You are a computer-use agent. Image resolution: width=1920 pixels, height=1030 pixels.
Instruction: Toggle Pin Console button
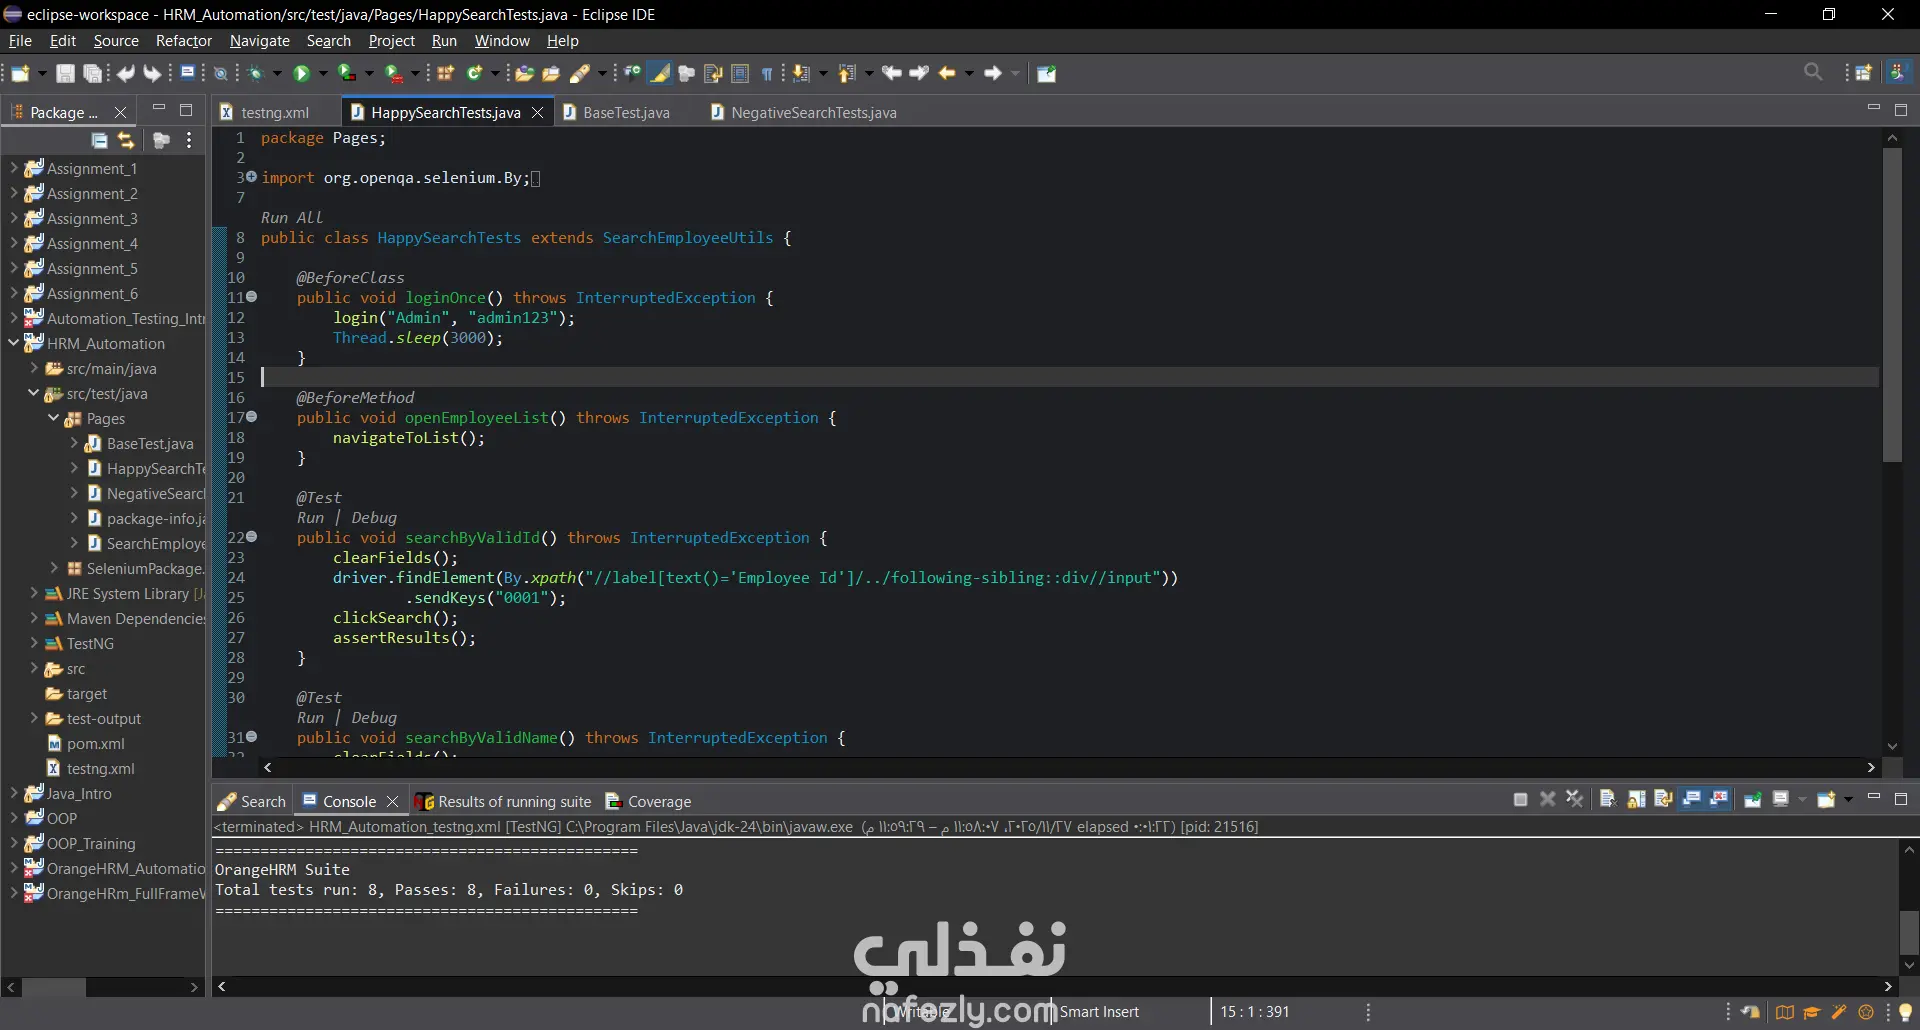click(1753, 799)
